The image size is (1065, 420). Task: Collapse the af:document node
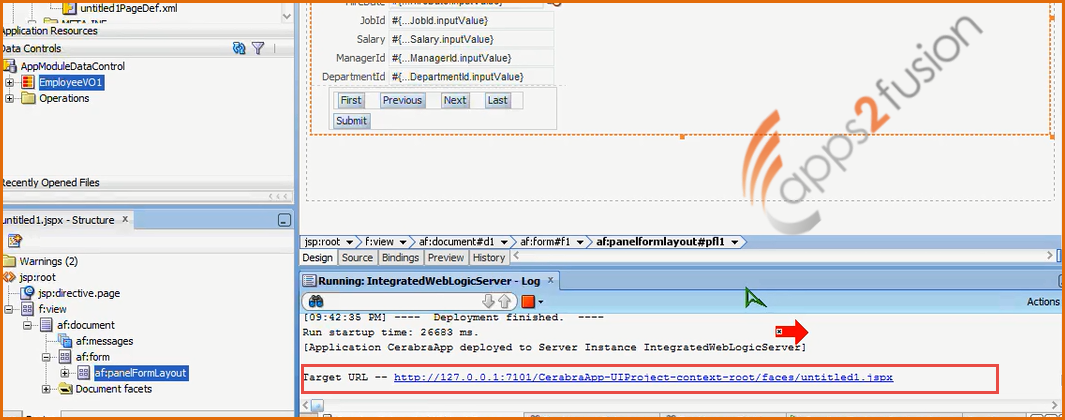pyautogui.click(x=28, y=325)
